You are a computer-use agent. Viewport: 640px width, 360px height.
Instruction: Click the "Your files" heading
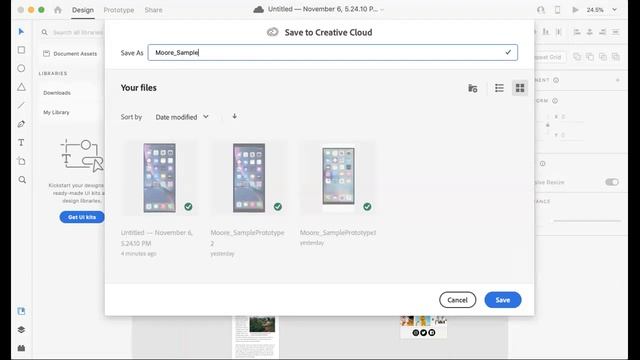coord(139,88)
